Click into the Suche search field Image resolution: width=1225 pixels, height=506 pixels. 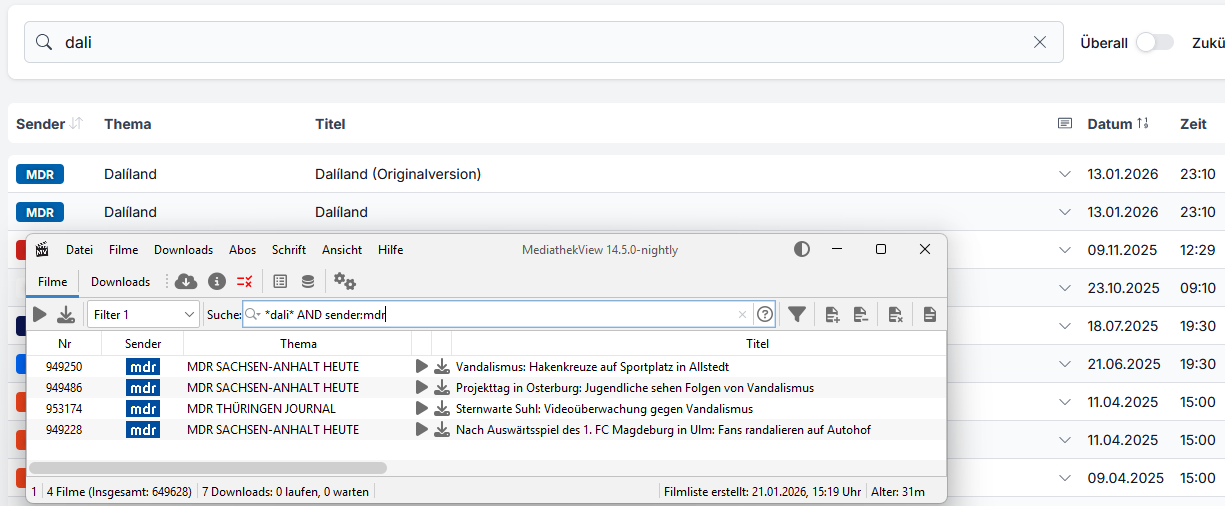500,315
